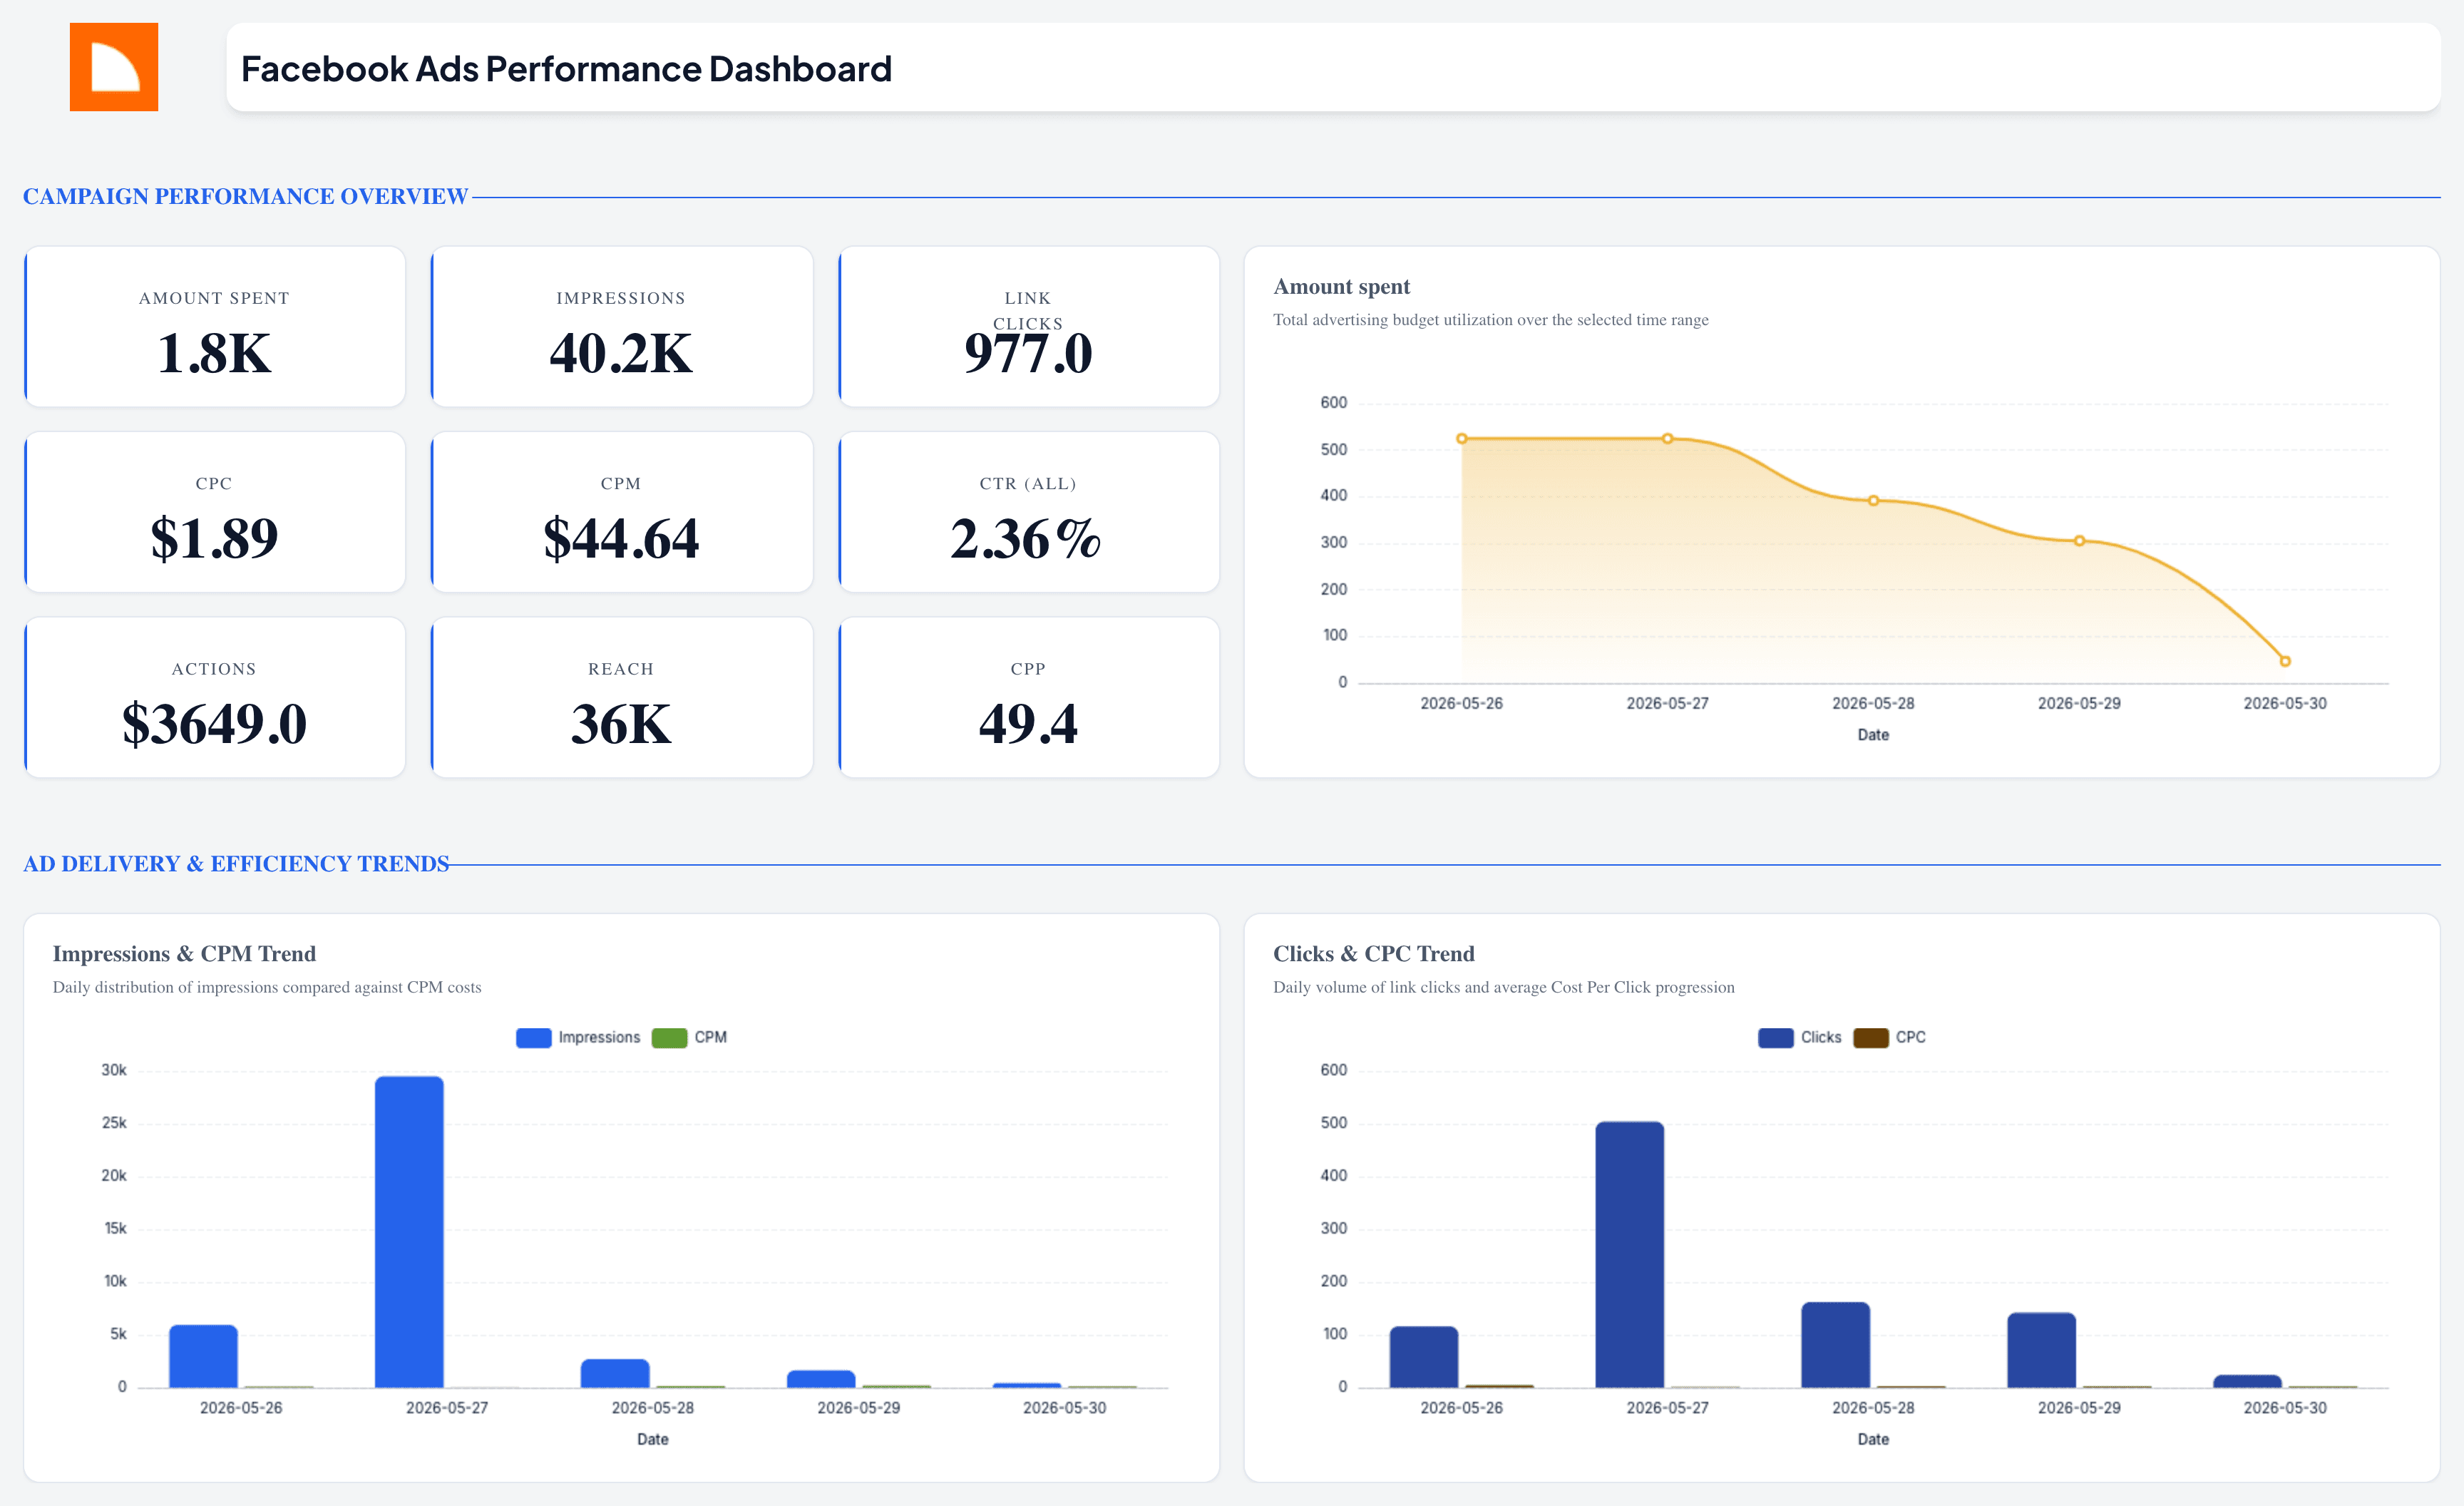Click the CTR (All) 2.36% value
The image size is (2464, 1506).
[1026, 538]
